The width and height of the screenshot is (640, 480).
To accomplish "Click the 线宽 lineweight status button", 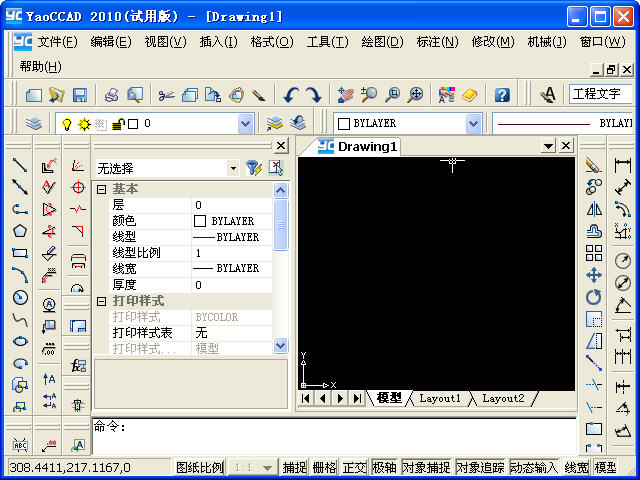I will pos(576,467).
